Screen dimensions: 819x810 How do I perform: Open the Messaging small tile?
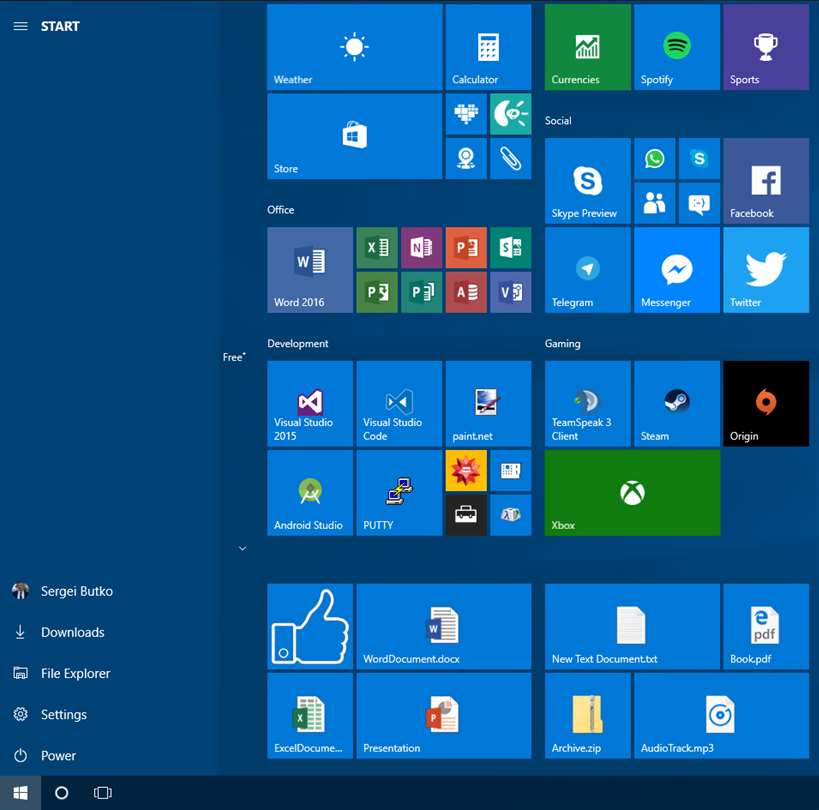(699, 204)
